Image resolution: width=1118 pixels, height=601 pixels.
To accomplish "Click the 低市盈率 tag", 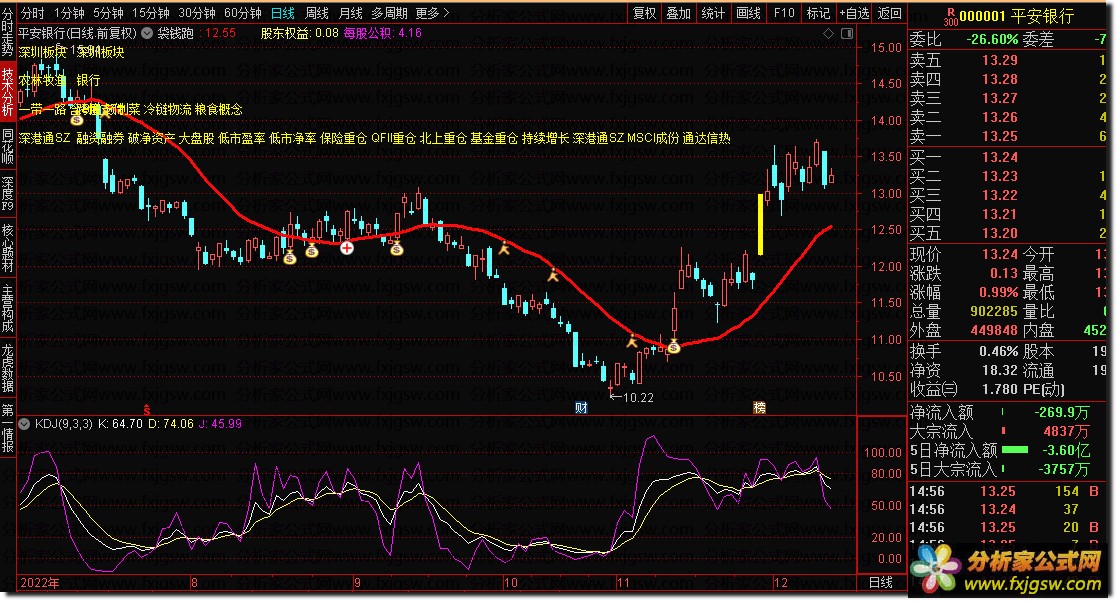I will 242,138.
